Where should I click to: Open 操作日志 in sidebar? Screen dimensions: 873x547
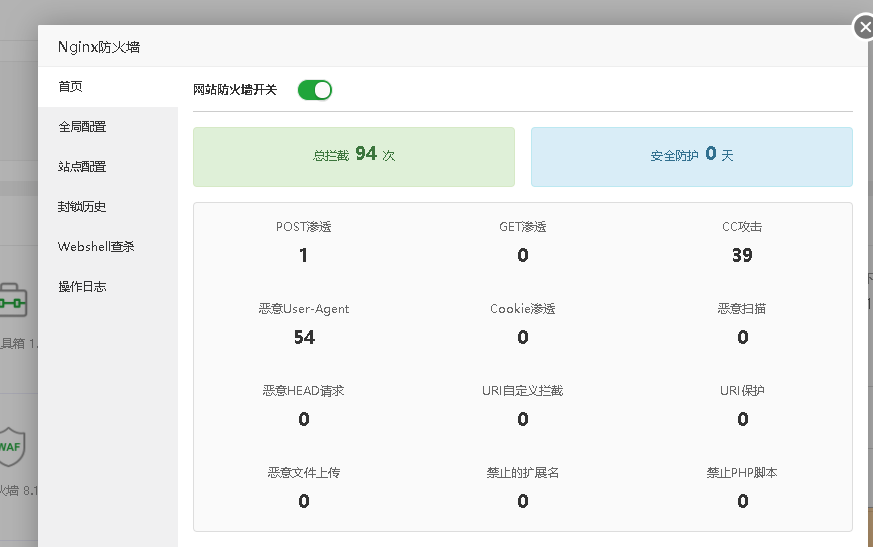click(x=82, y=287)
